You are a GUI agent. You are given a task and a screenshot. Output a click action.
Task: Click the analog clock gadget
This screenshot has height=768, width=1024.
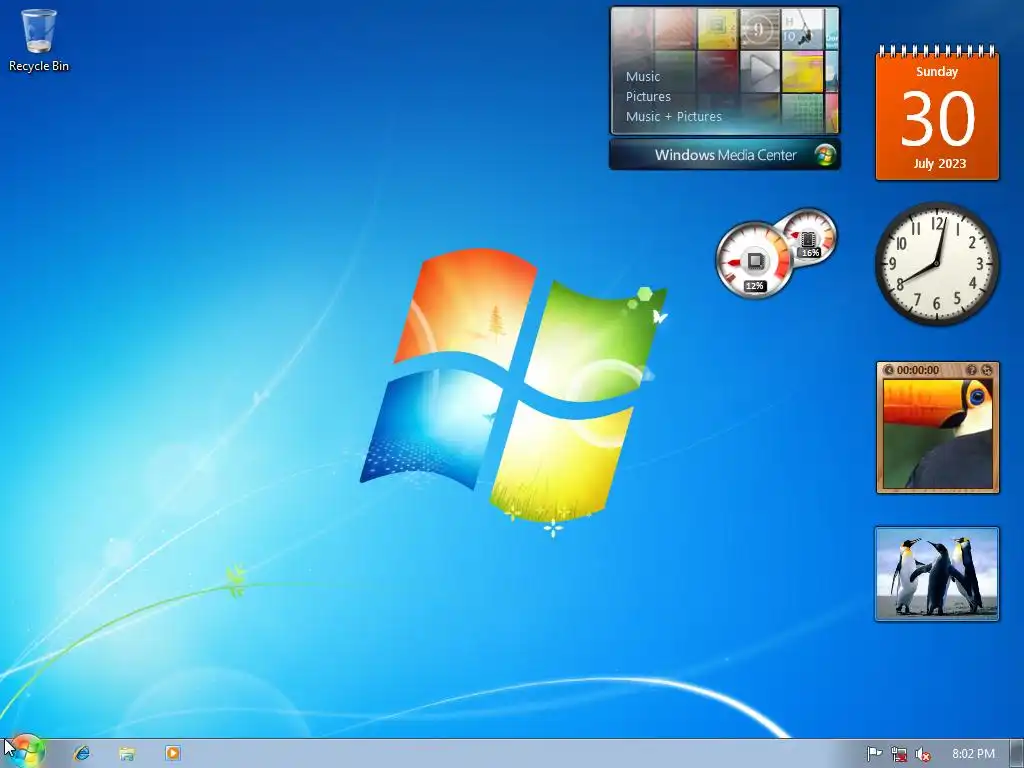click(x=937, y=263)
